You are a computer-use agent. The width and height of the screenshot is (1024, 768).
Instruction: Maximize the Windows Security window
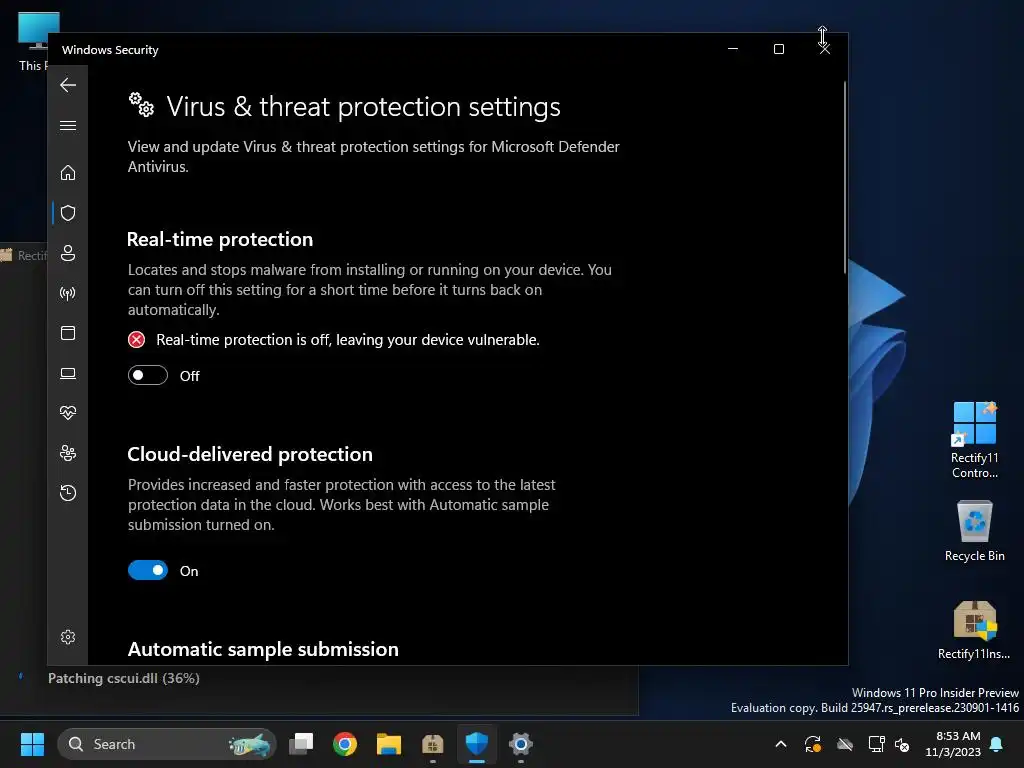tap(778, 49)
